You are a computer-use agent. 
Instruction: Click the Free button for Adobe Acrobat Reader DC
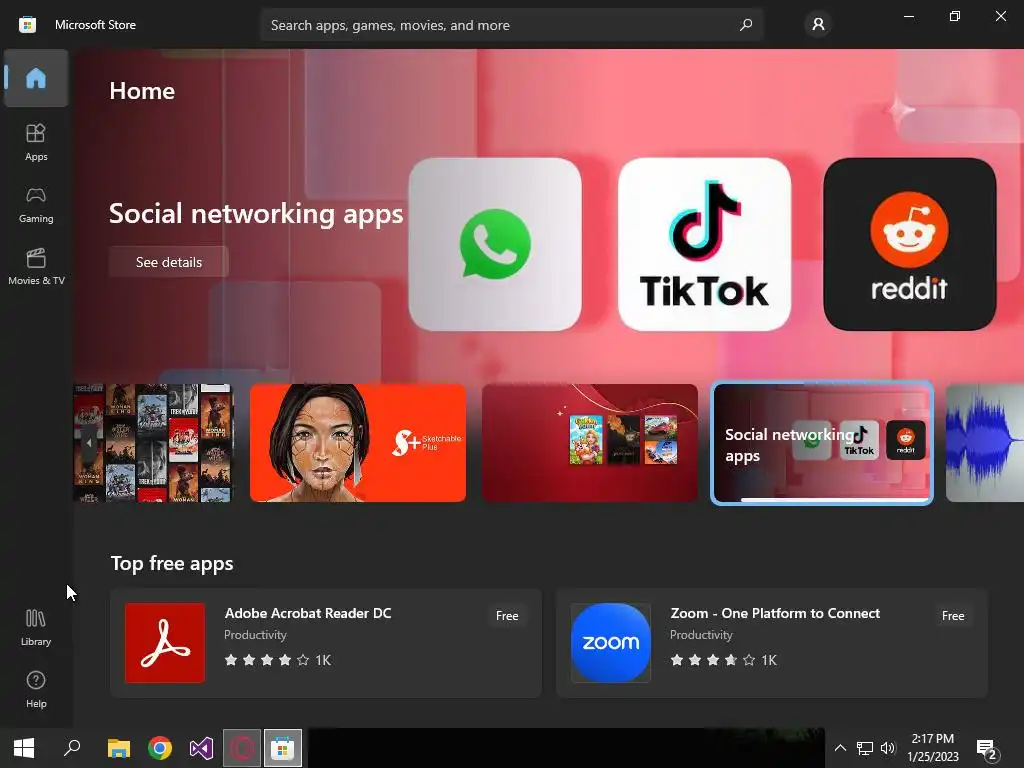(x=507, y=616)
